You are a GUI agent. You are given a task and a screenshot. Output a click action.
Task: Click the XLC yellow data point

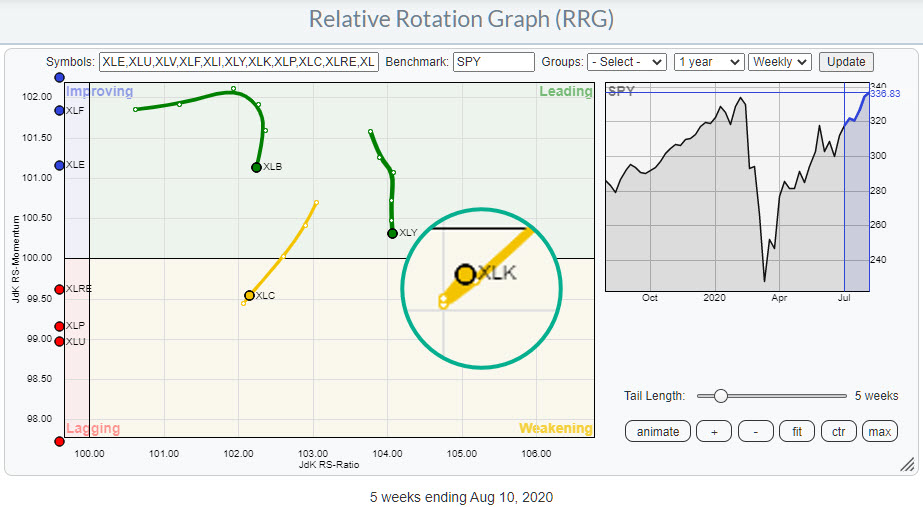click(249, 295)
